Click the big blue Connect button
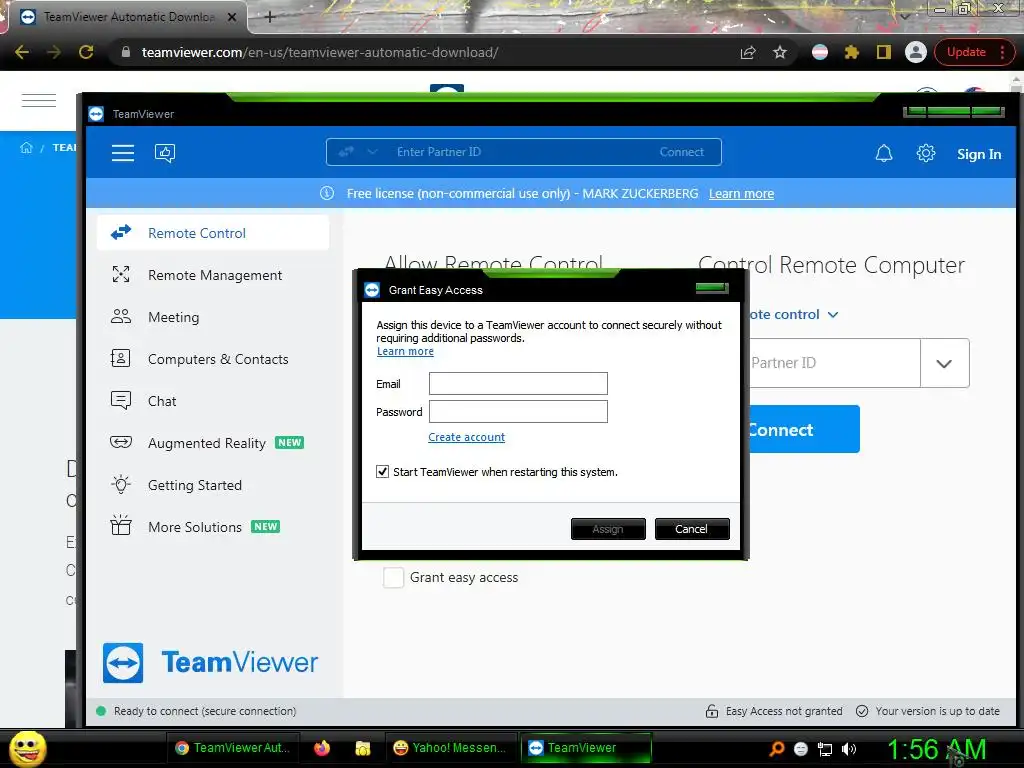The image size is (1024, 768). [x=803, y=429]
